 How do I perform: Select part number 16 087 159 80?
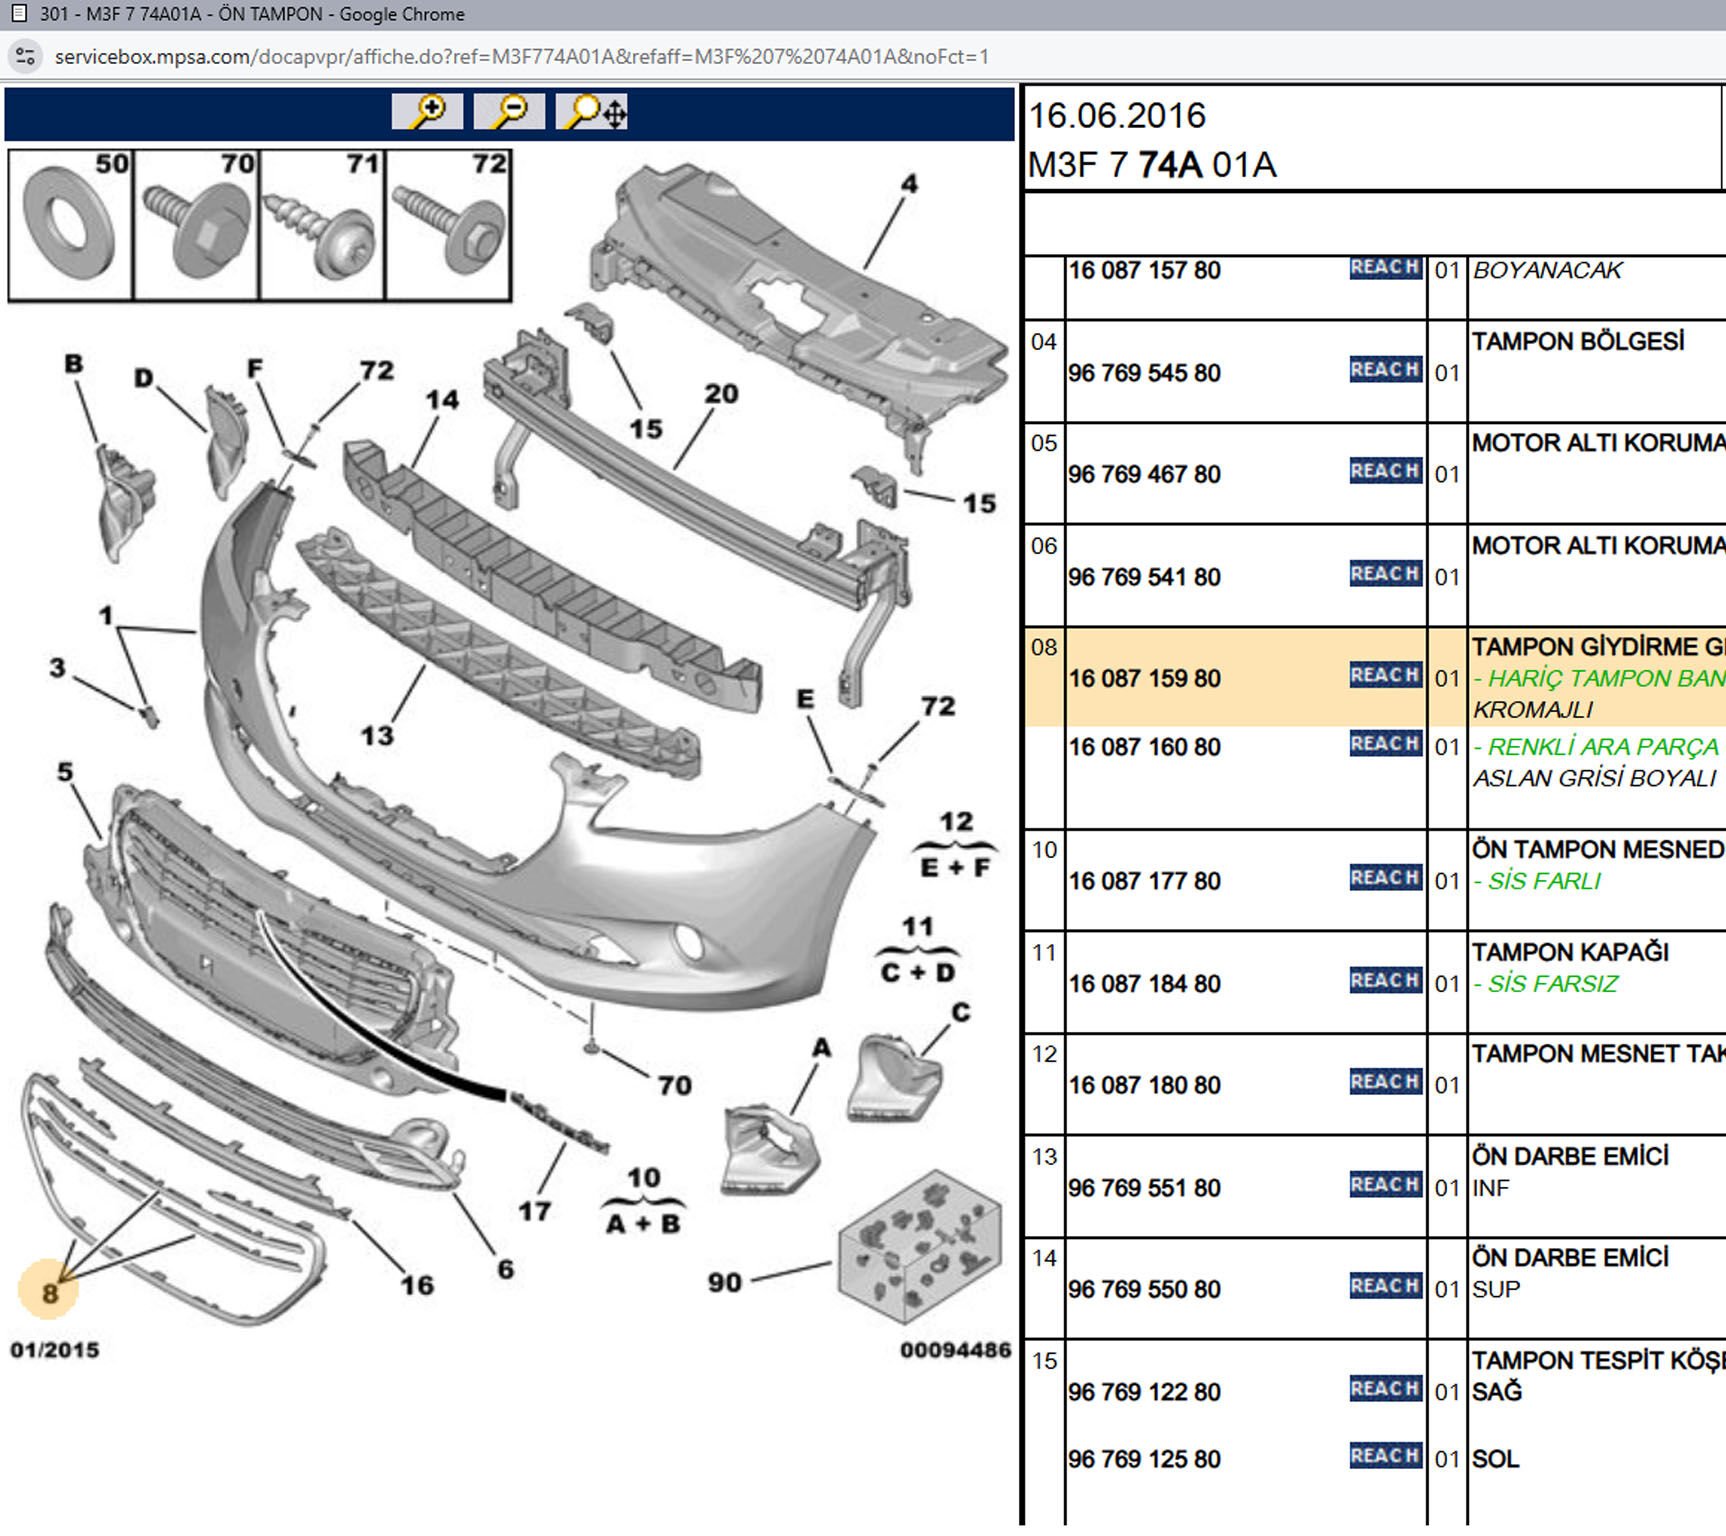pos(1144,679)
